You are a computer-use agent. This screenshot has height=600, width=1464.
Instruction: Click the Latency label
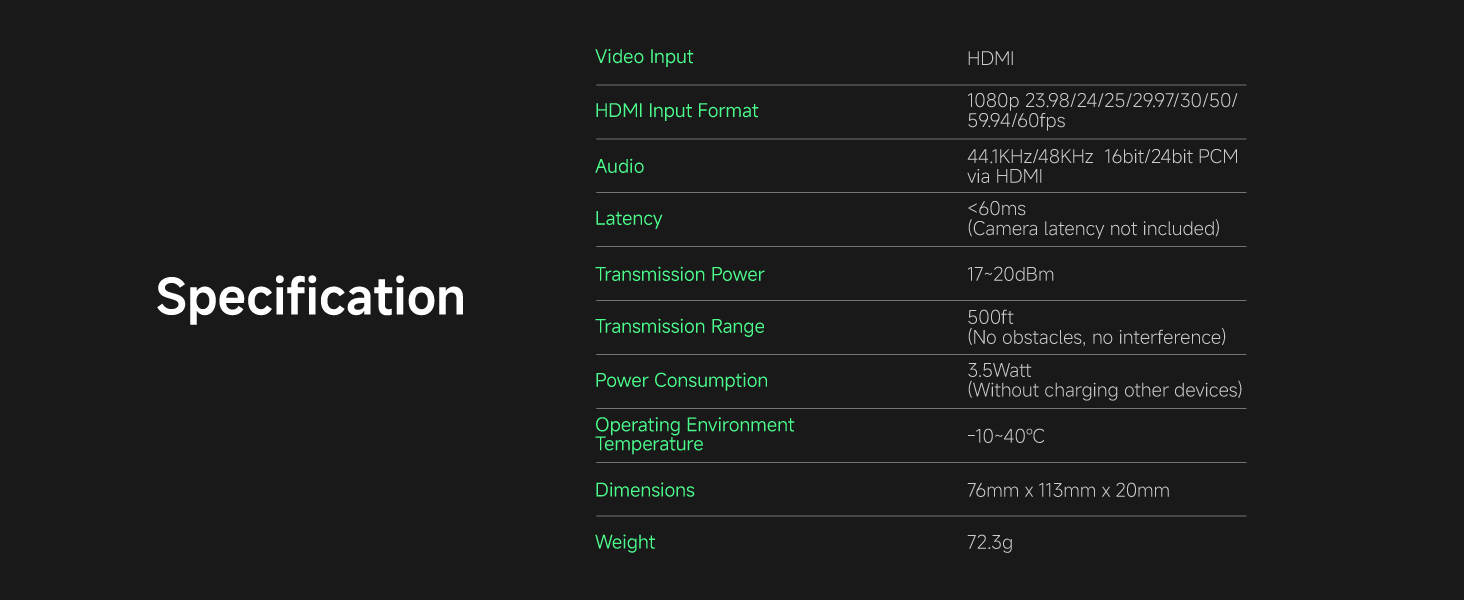(628, 218)
